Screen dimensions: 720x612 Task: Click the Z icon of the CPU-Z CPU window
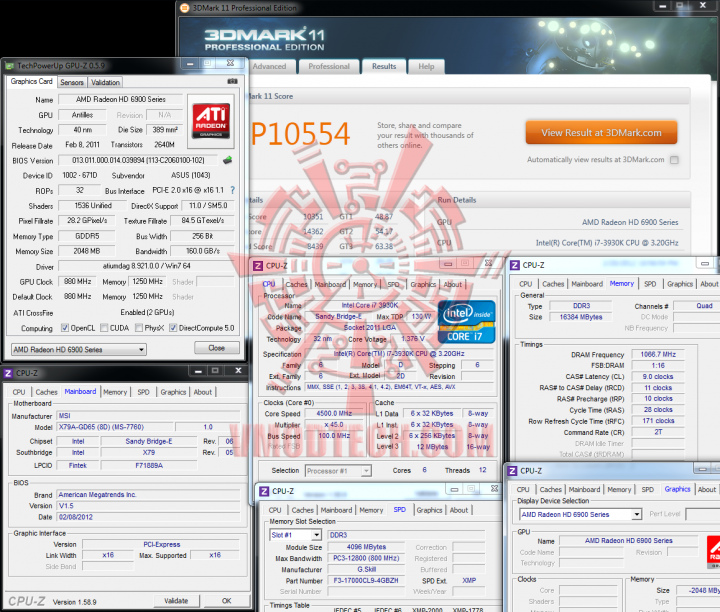[x=258, y=265]
